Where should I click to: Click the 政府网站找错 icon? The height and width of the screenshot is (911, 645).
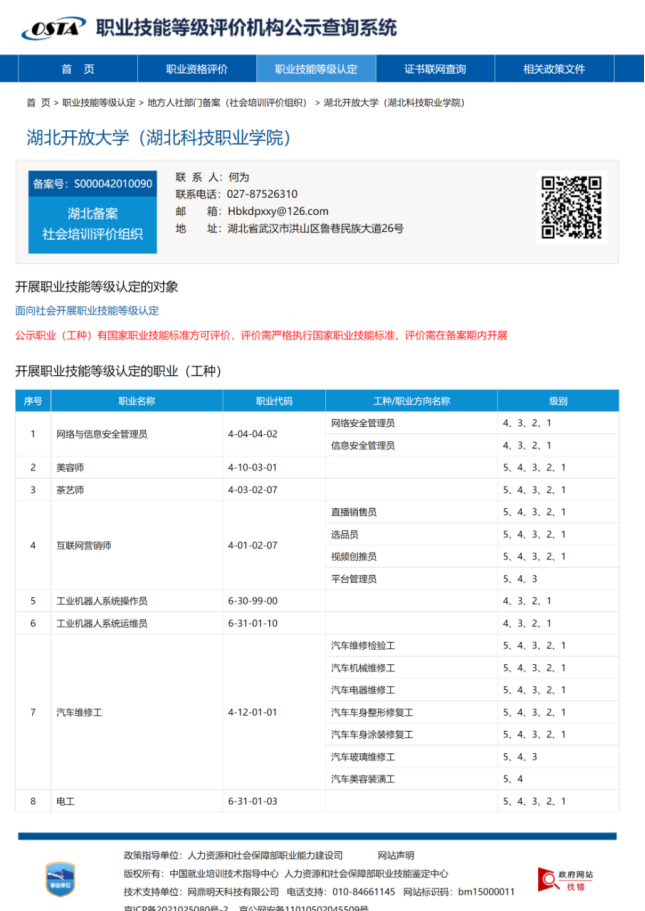pos(566,880)
